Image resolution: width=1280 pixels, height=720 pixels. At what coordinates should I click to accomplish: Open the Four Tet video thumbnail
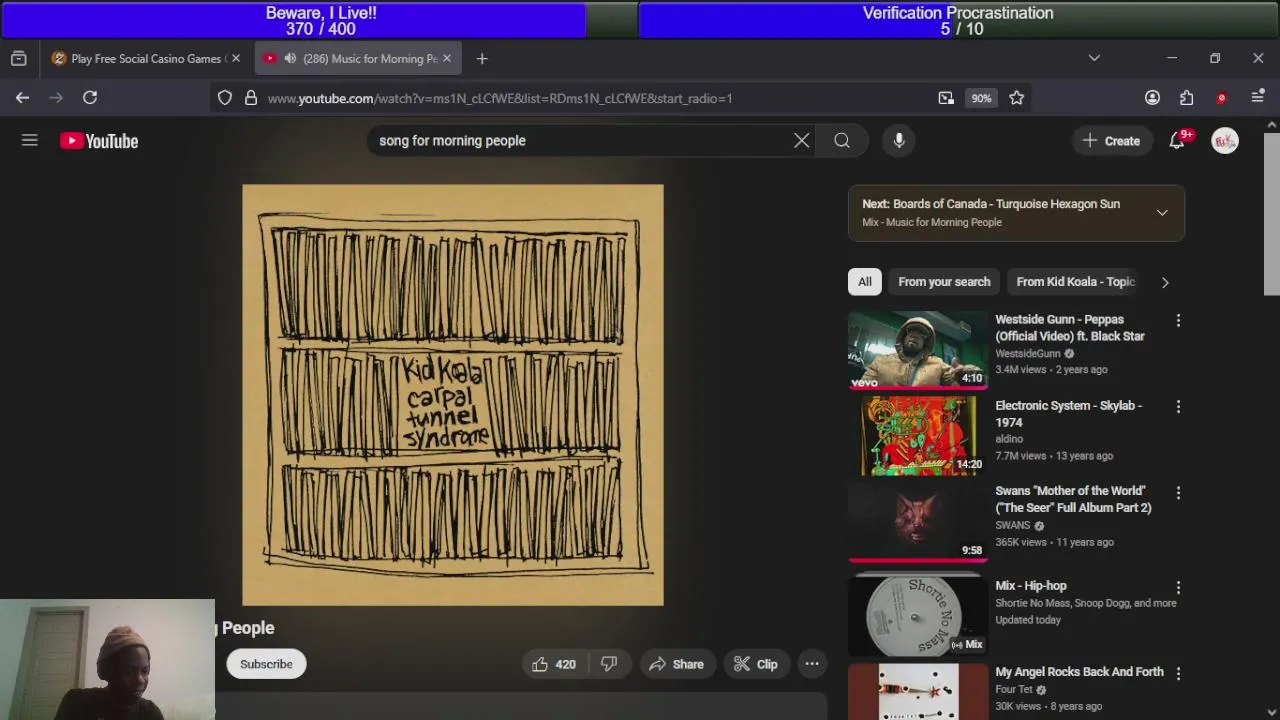[x=918, y=692]
